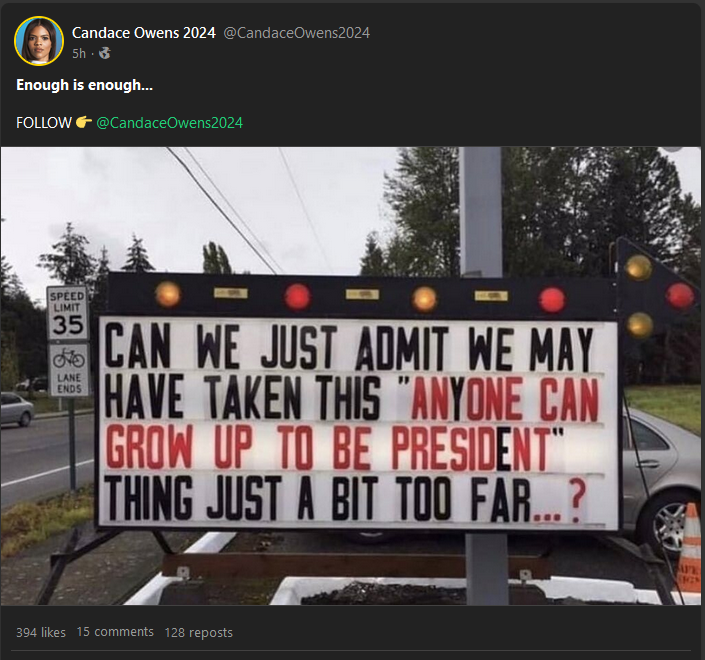Screen dimensions: 705x660
Task: Click the silver car's wheel in photo
Action: click(x=671, y=526)
